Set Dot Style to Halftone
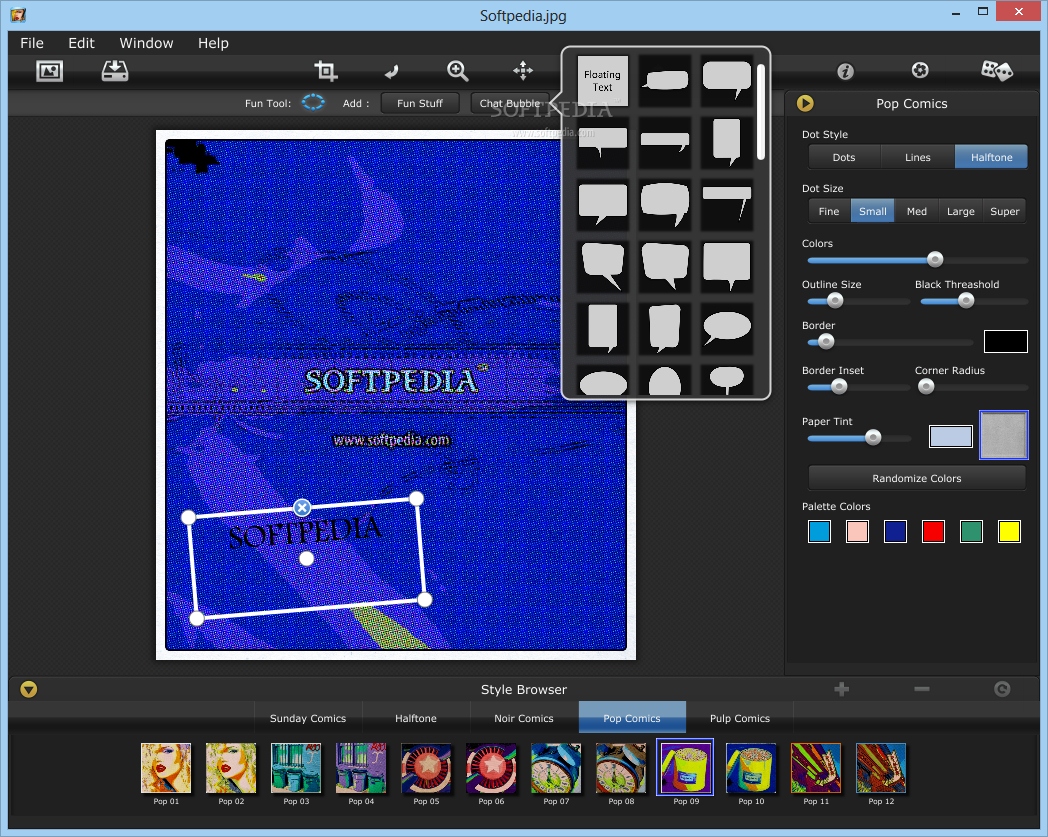The height and width of the screenshot is (837, 1048). click(x=991, y=157)
